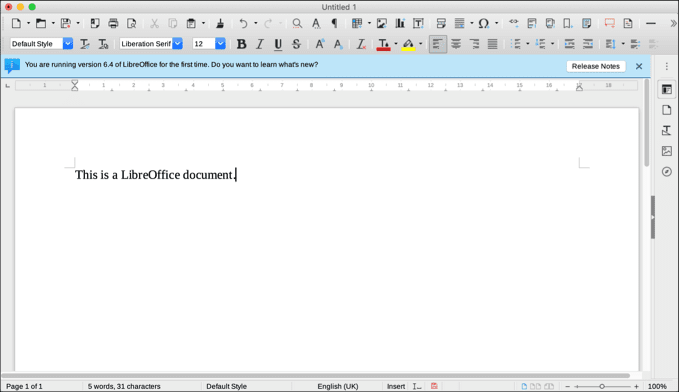Screen dimensions: 679x392
Task: Print the document
Action: pos(113,23)
